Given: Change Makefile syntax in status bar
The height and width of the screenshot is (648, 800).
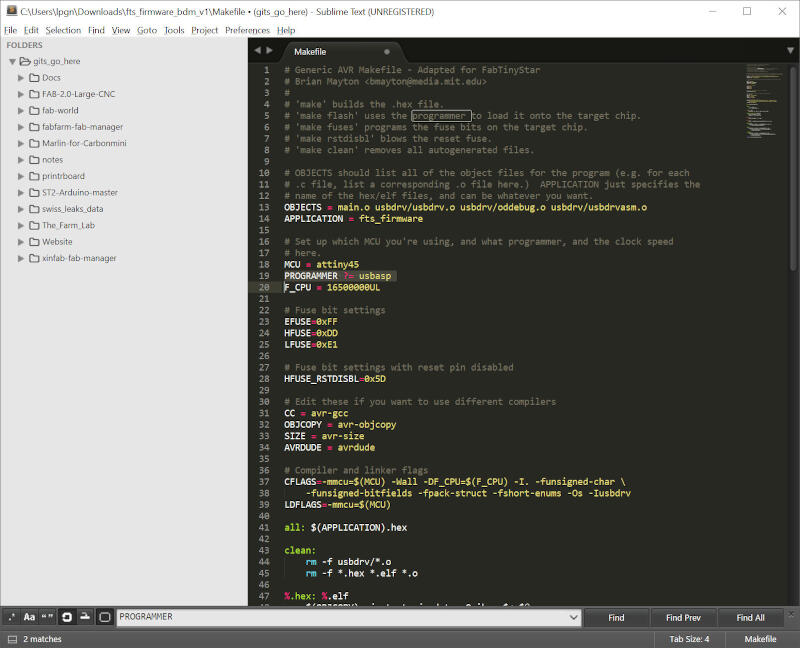Looking at the screenshot, I should 760,639.
